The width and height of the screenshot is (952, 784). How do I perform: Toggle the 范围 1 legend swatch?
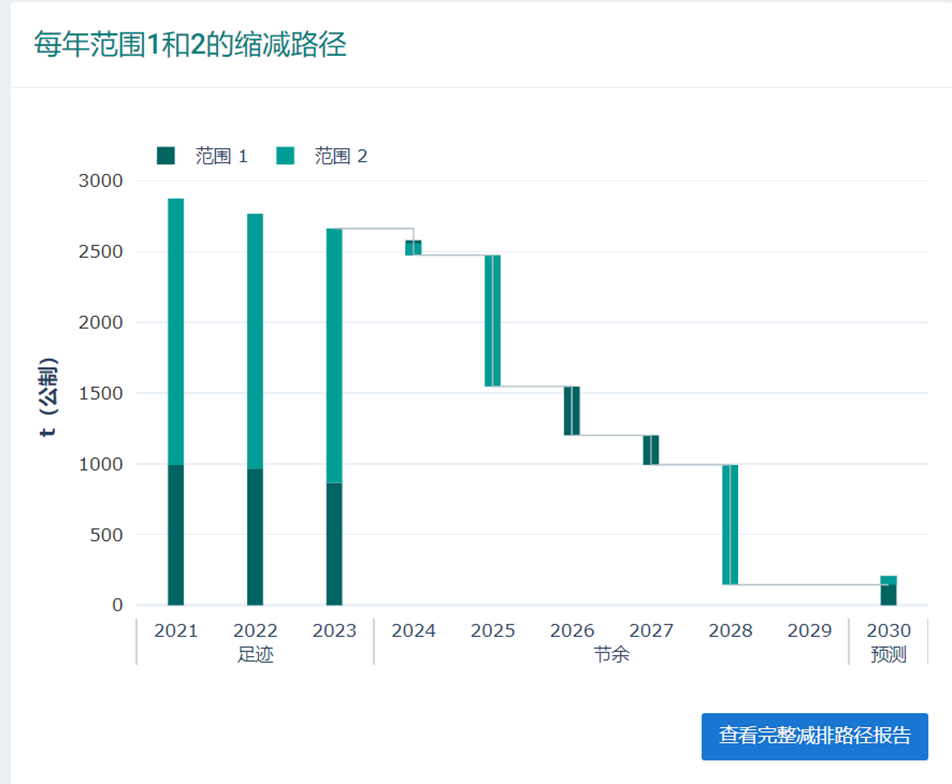166,155
